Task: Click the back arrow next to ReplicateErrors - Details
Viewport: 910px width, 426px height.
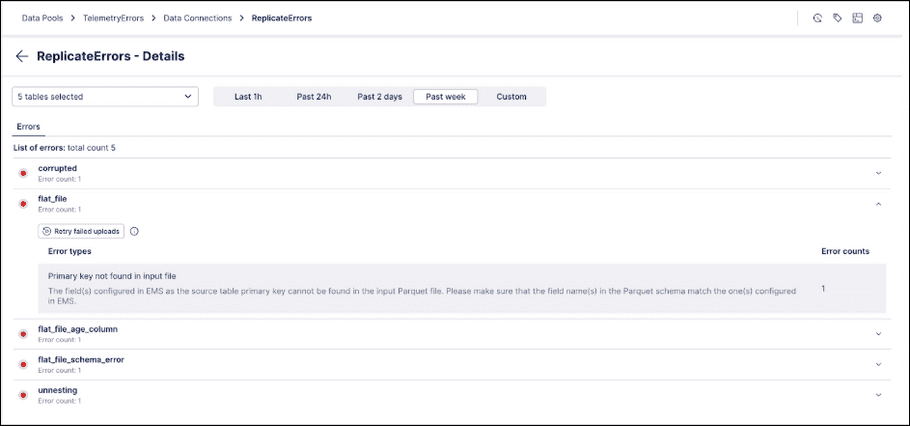Action: 22,57
